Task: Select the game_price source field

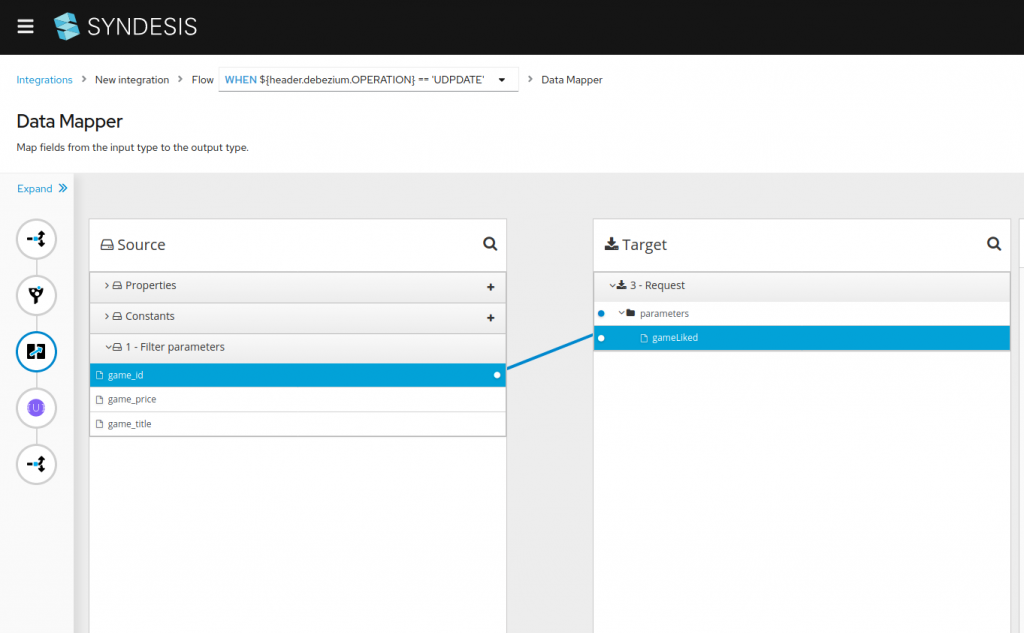Action: (x=132, y=399)
